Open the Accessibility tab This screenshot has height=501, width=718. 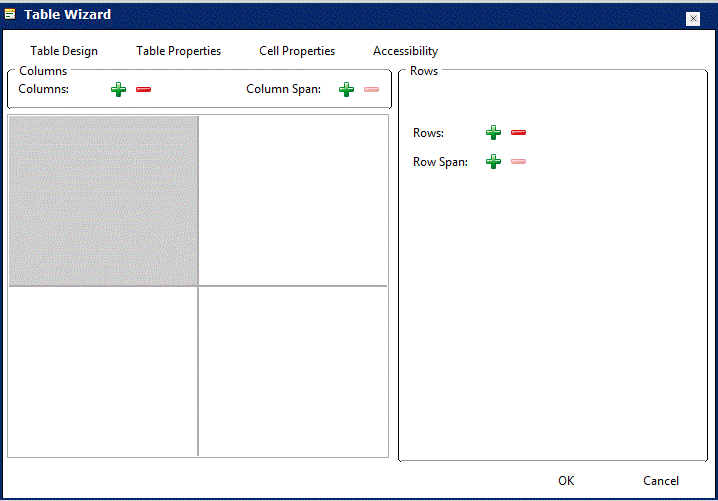(405, 51)
